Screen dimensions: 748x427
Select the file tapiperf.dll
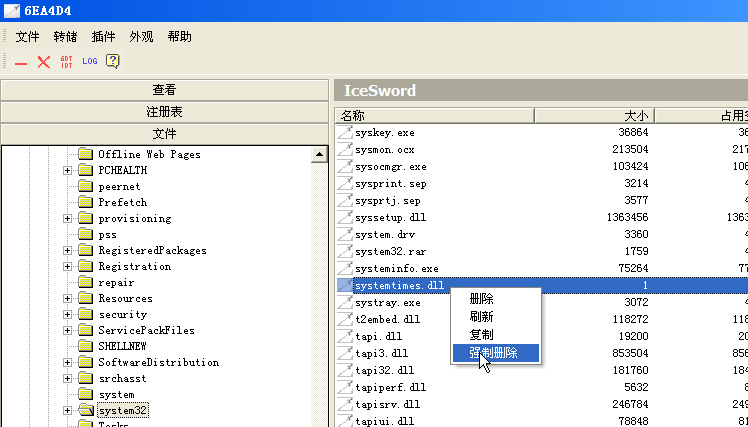[391, 387]
